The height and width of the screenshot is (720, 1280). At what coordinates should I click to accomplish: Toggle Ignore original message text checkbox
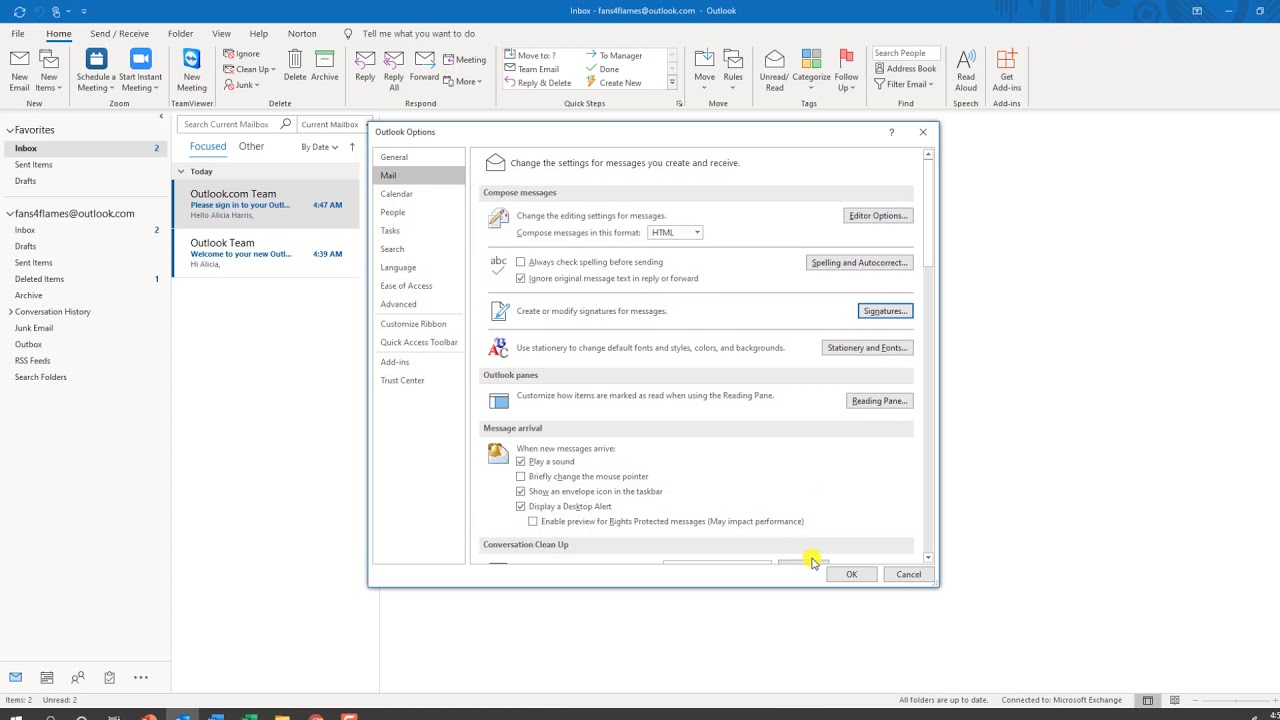[x=520, y=278]
